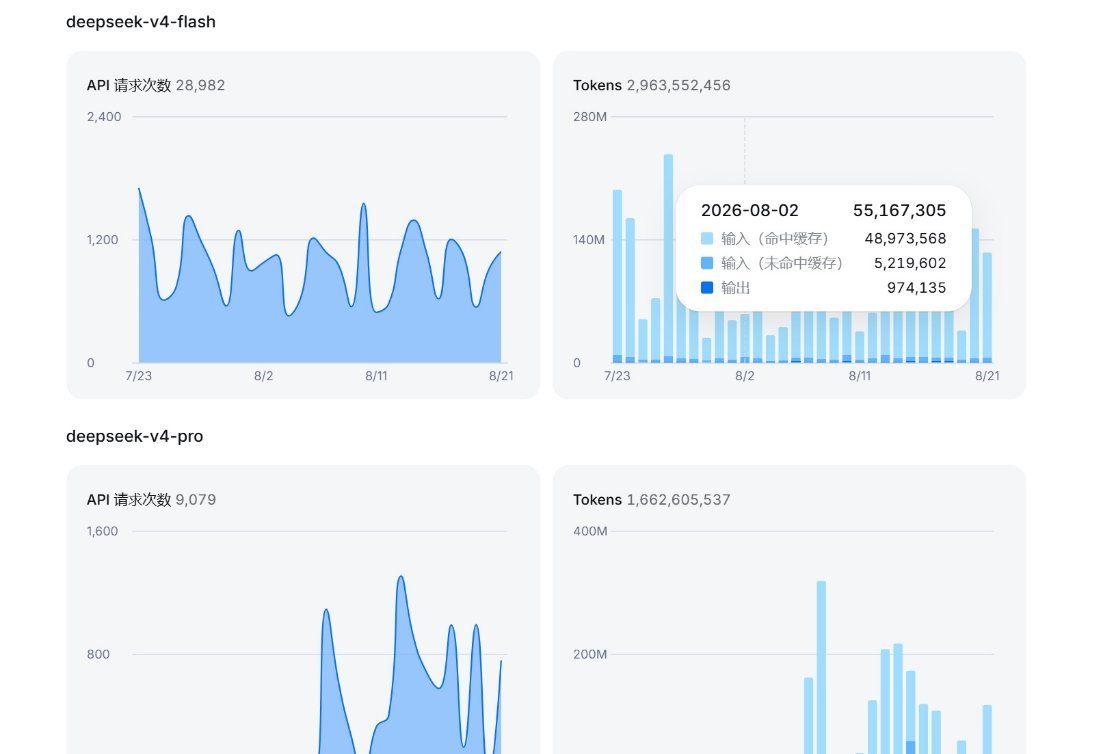
Task: Click the medium blue uncached-input legend swatch
Action: tap(707, 263)
